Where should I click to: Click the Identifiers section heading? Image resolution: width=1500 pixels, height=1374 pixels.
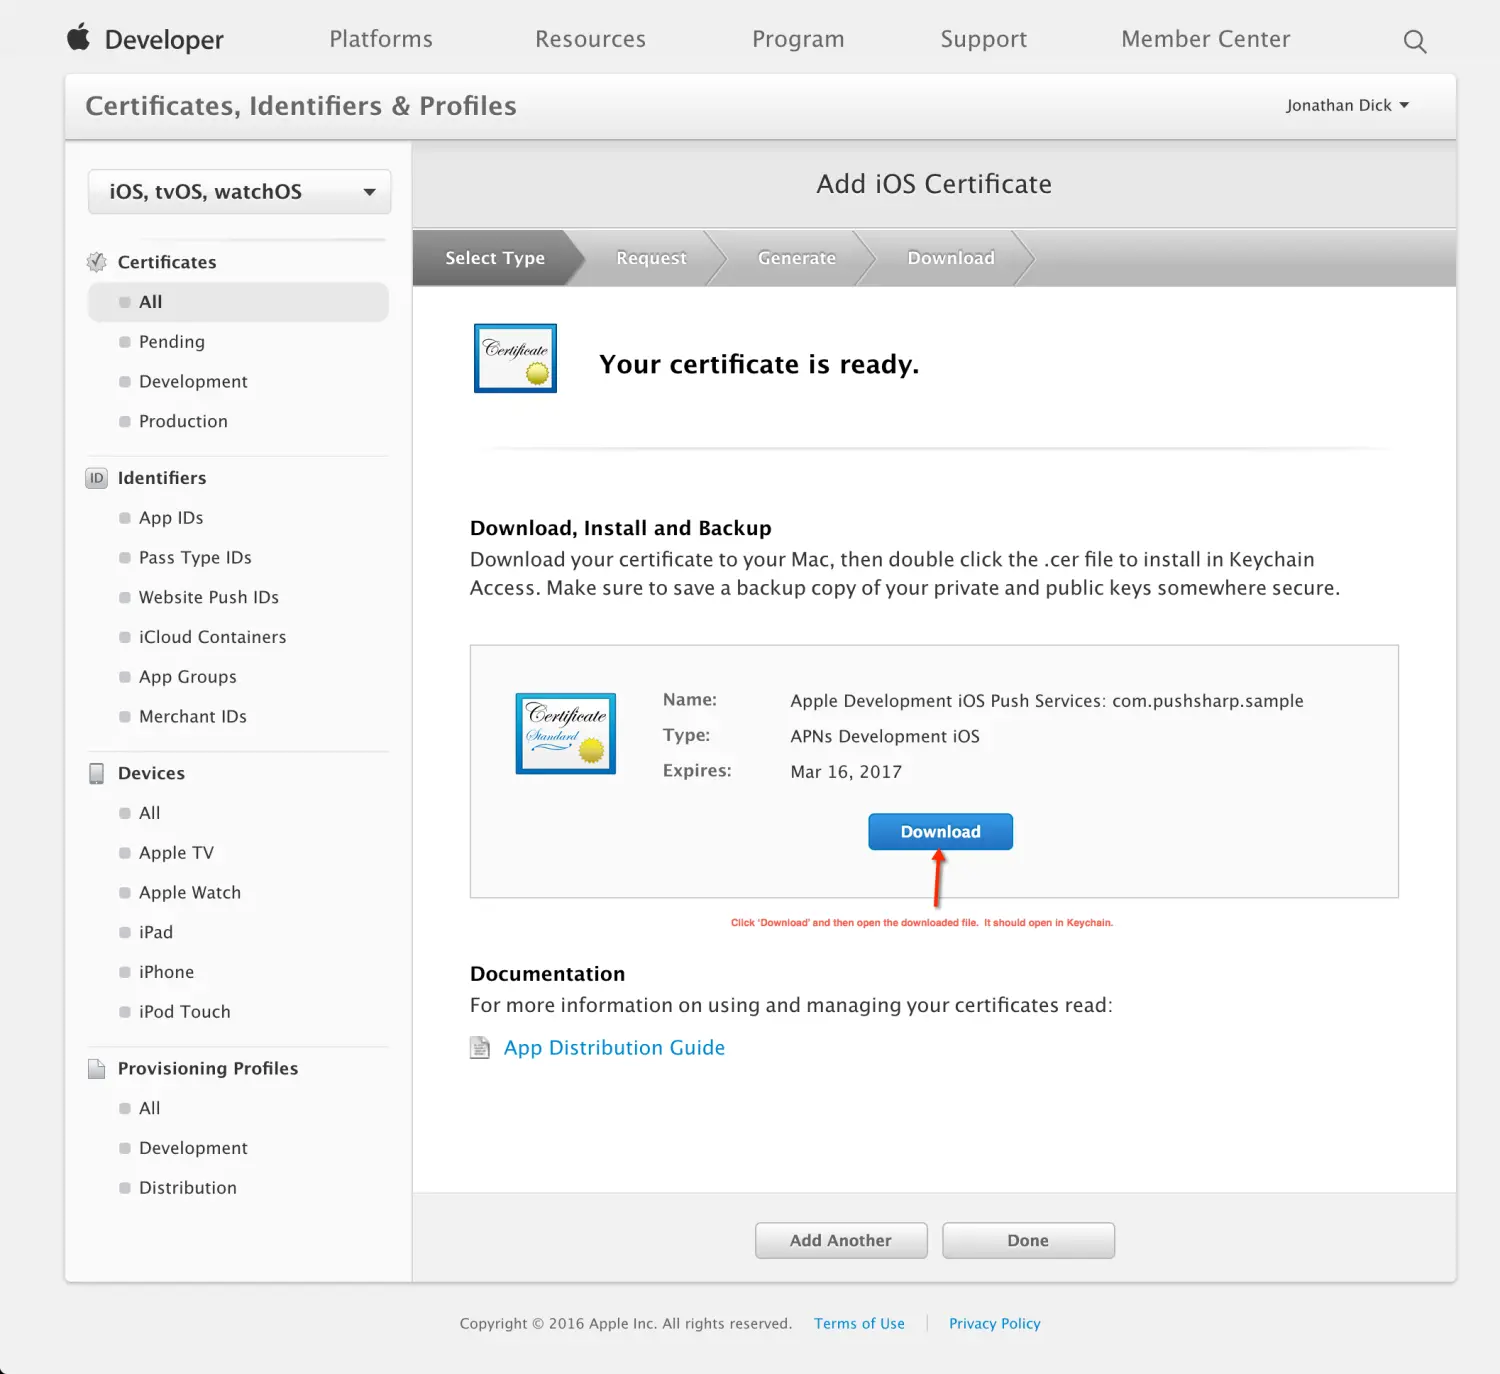pyautogui.click(x=162, y=478)
